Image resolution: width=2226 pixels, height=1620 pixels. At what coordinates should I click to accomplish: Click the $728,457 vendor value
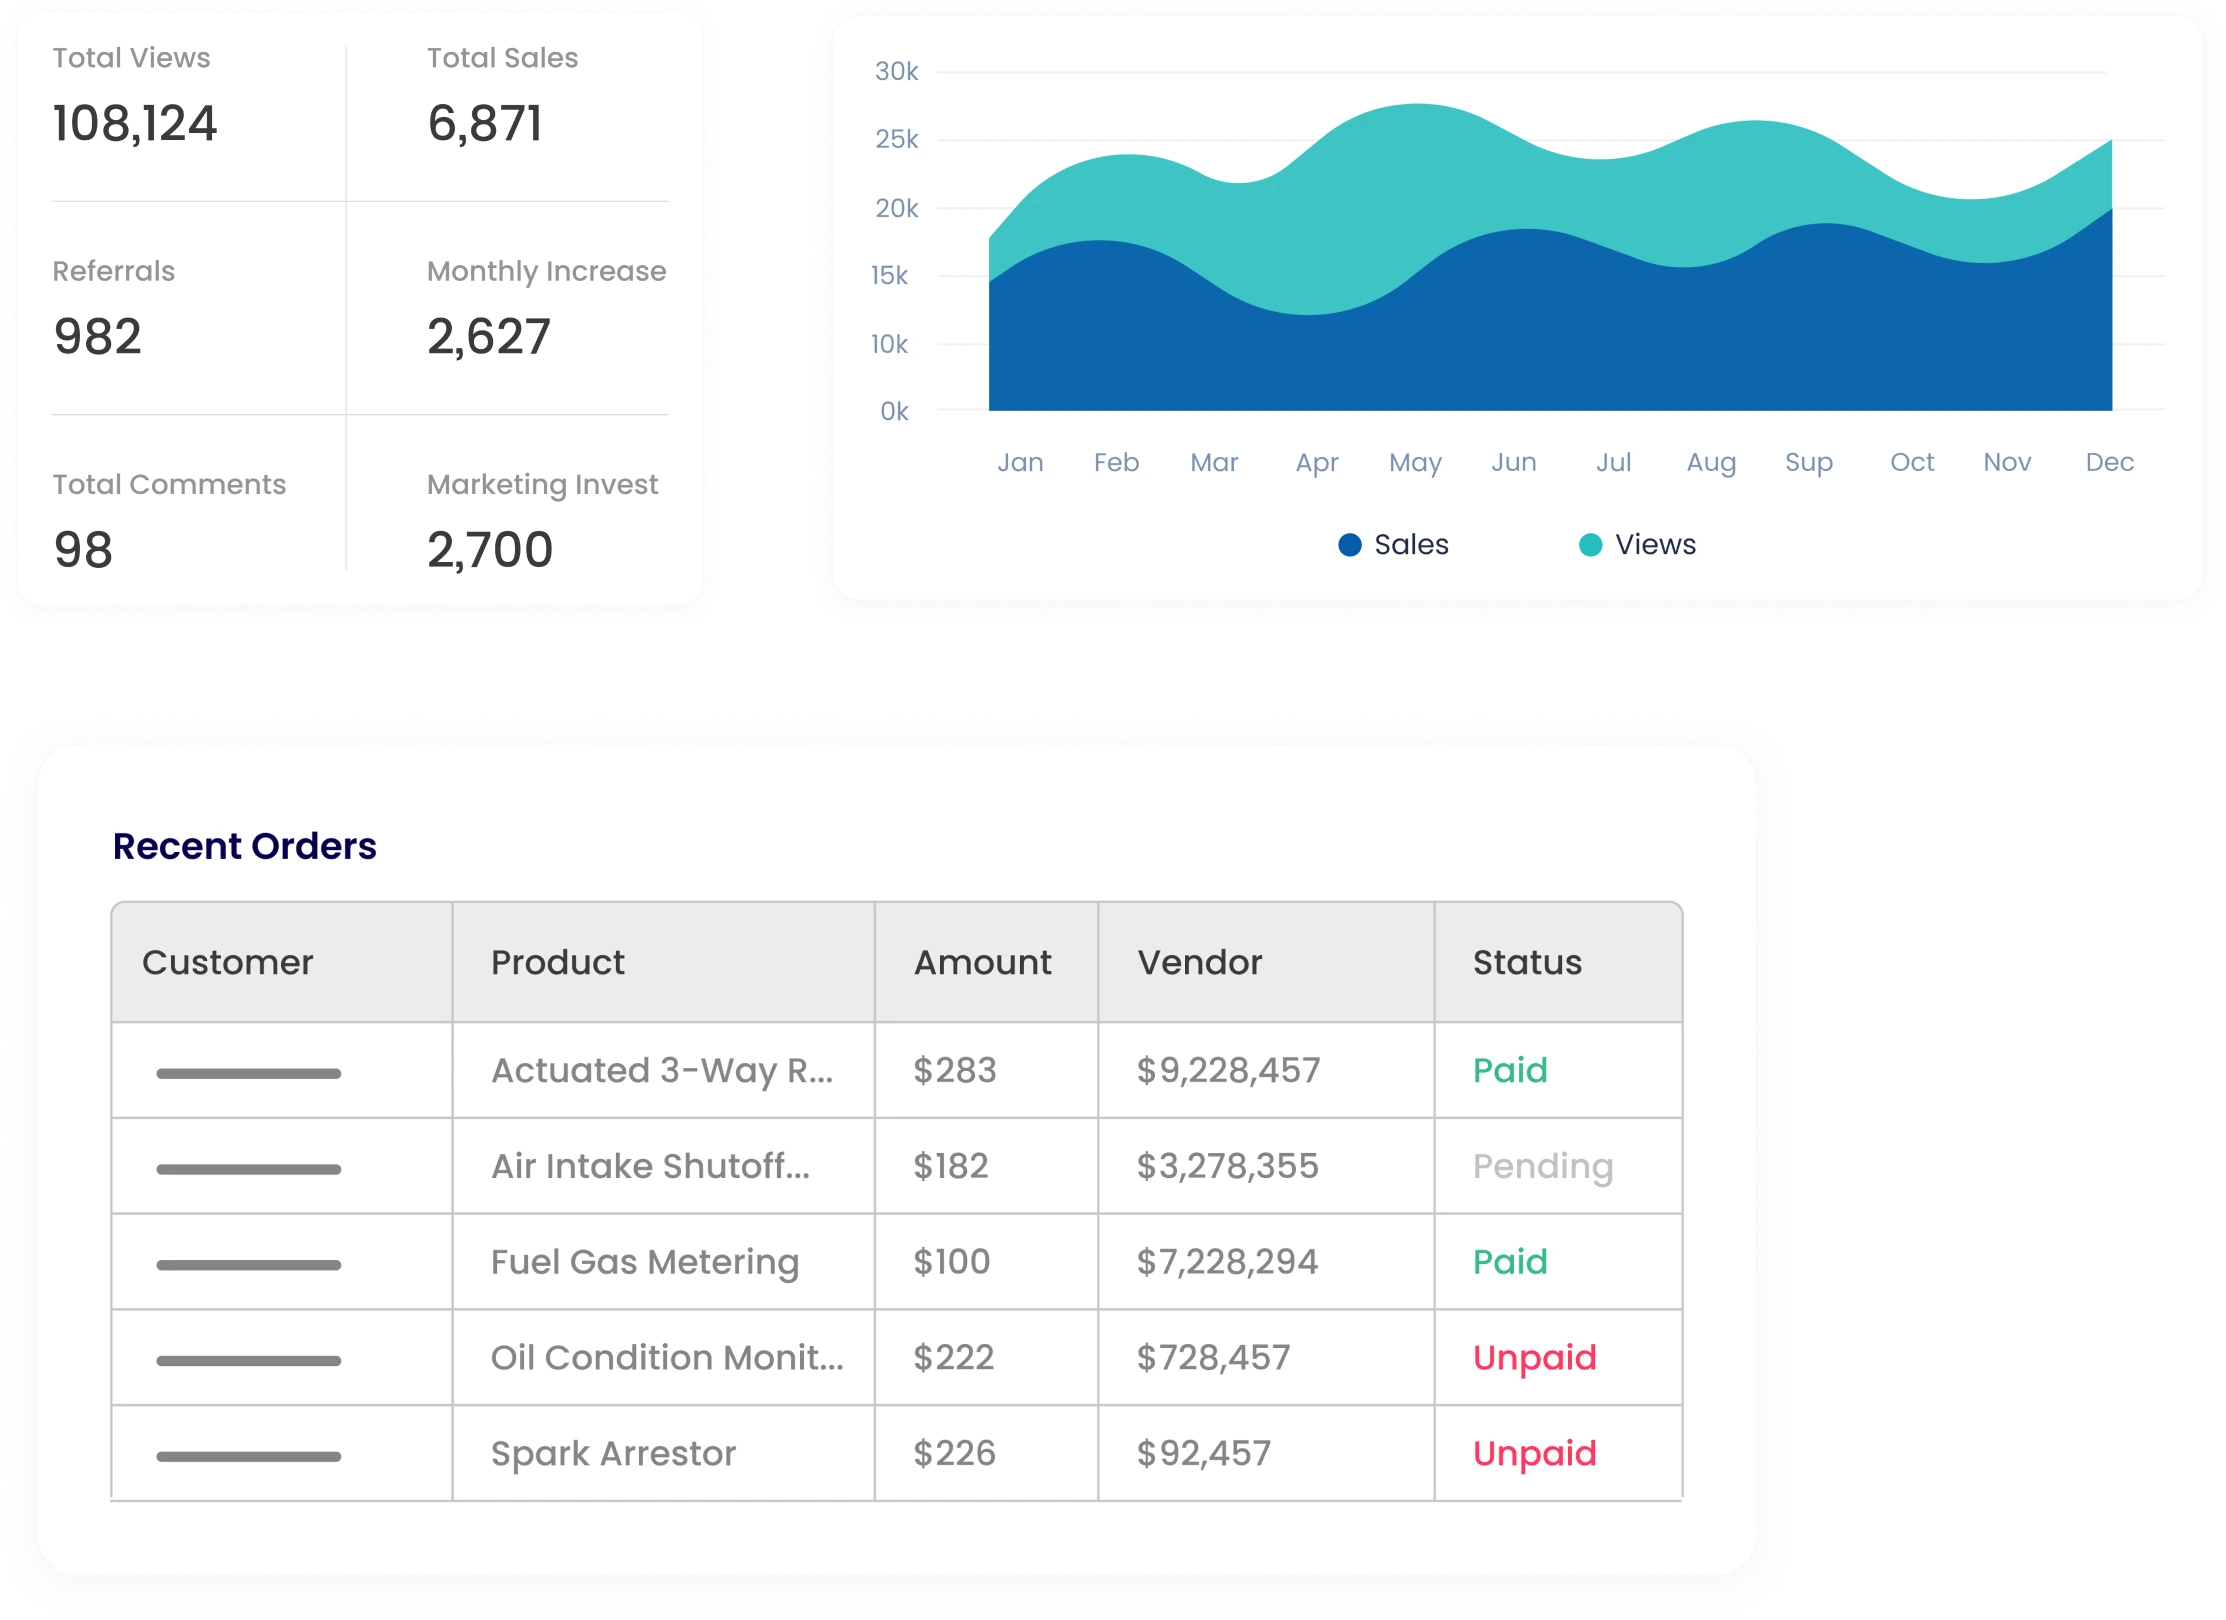[1213, 1358]
